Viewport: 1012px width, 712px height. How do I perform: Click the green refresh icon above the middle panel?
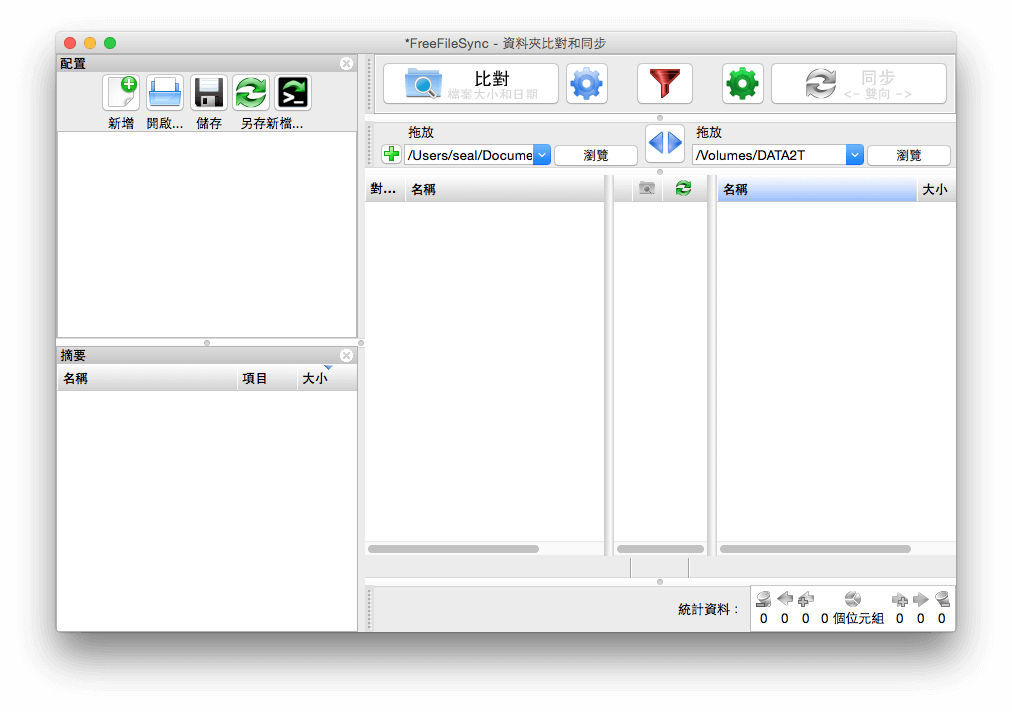[x=685, y=188]
